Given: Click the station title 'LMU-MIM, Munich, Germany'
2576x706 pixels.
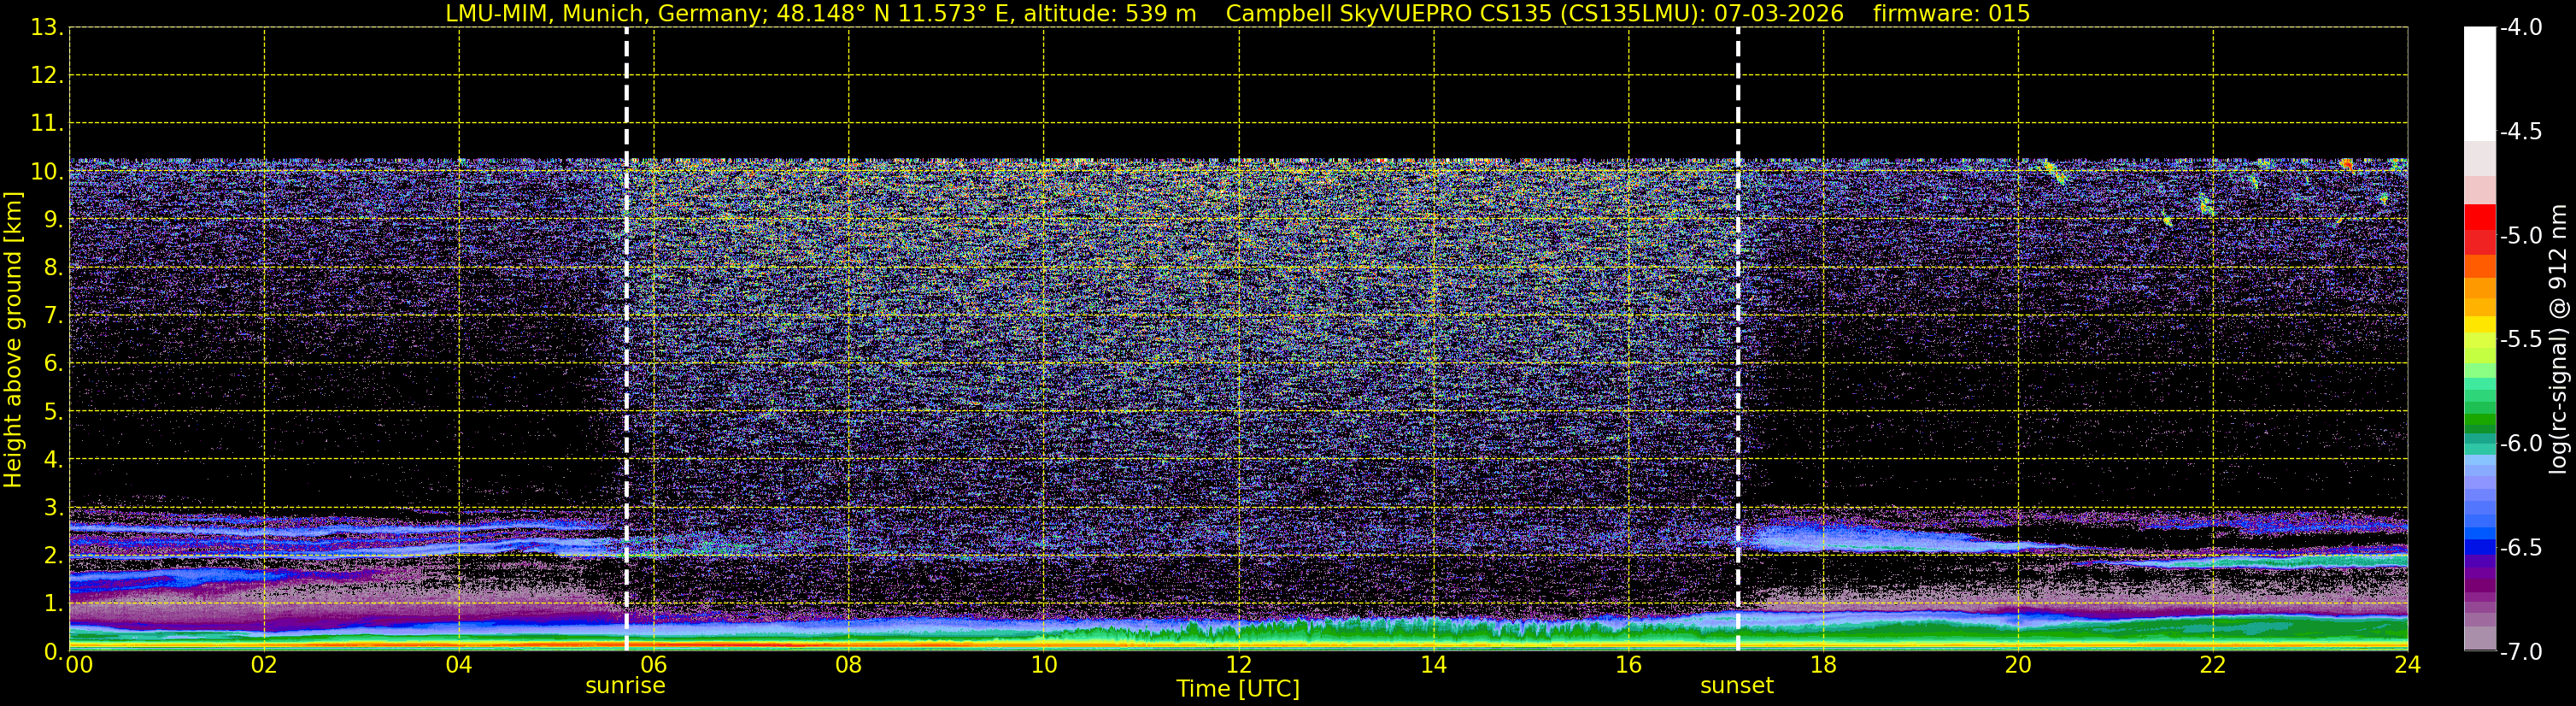Looking at the screenshot, I should click(x=607, y=14).
